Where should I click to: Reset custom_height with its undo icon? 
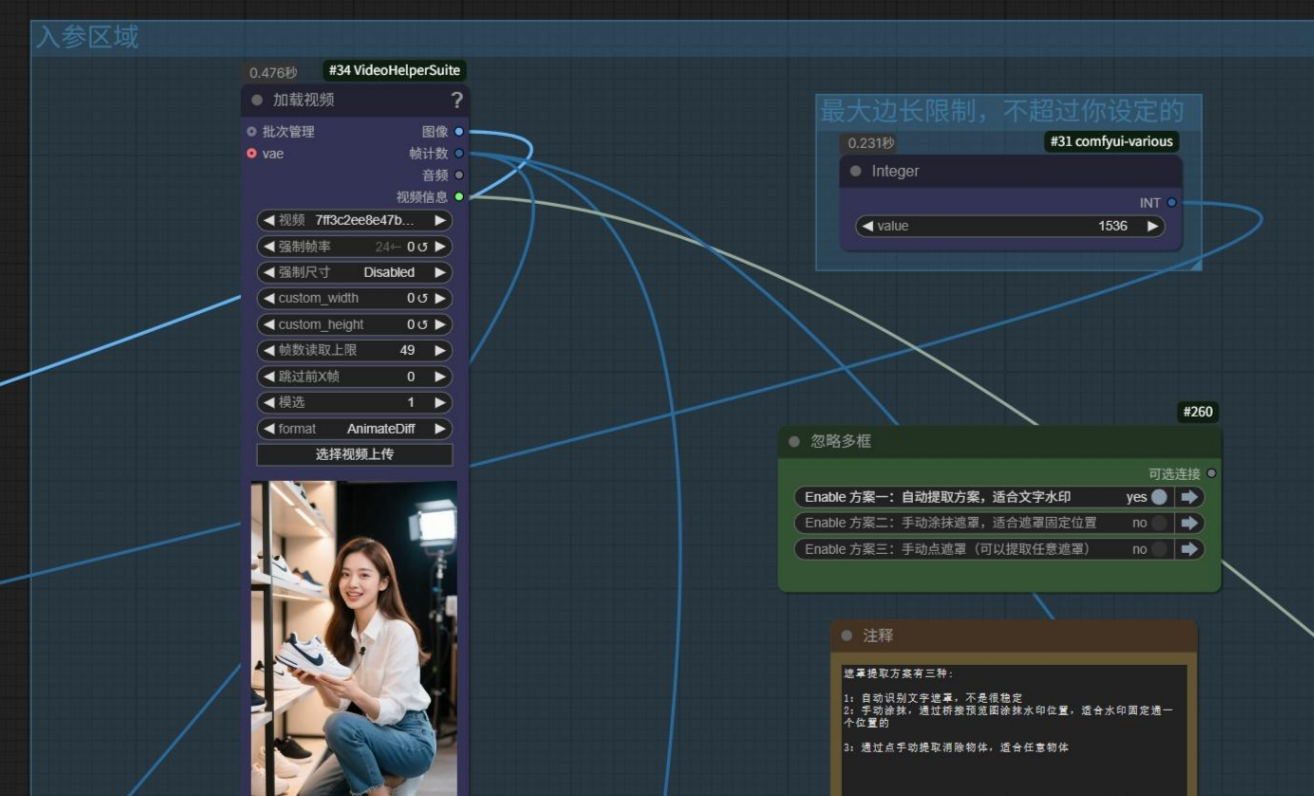click(423, 324)
